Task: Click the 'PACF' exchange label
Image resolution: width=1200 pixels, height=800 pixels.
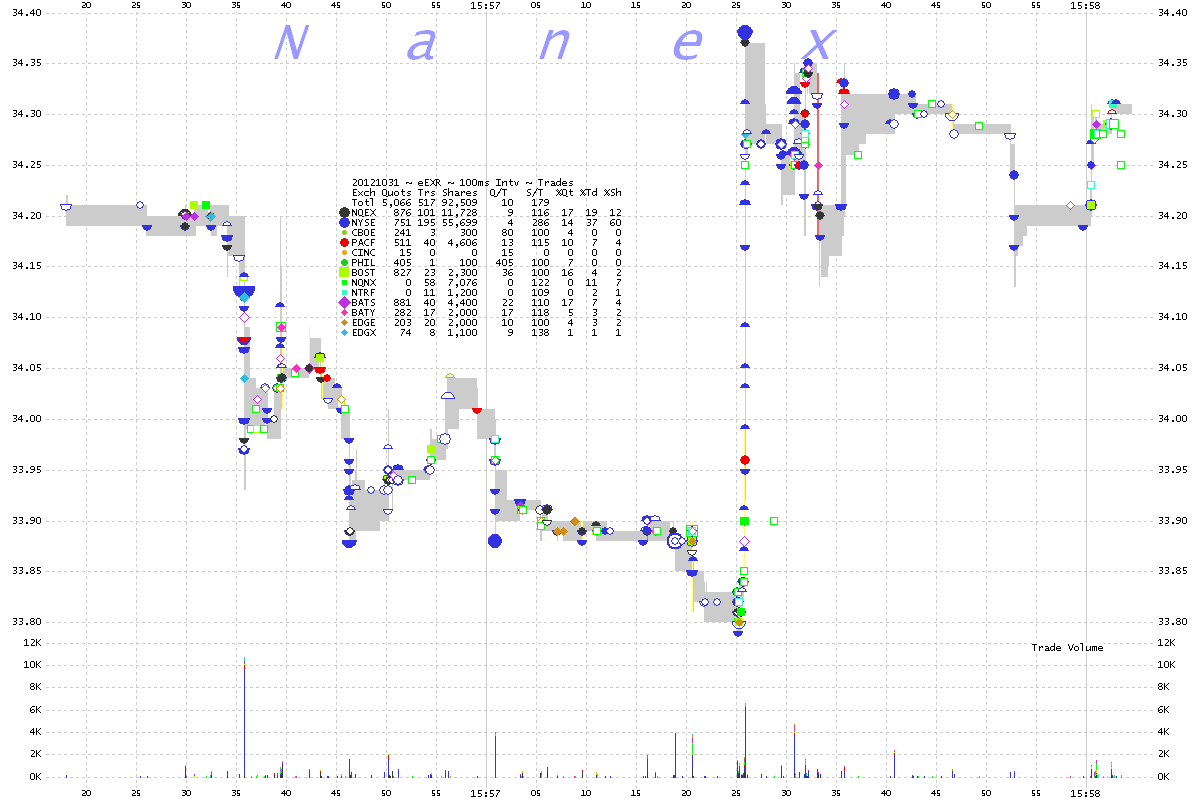Action: click(x=364, y=243)
